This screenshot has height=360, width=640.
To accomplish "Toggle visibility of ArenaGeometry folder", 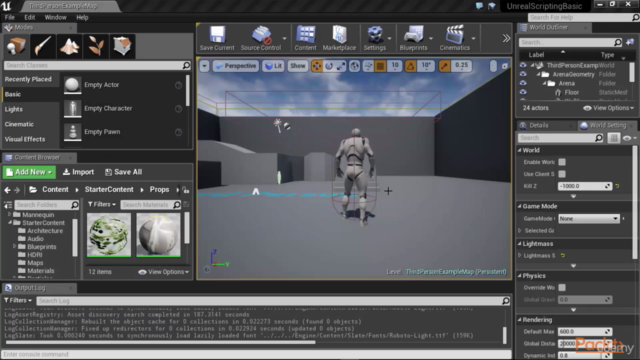I will (523, 74).
